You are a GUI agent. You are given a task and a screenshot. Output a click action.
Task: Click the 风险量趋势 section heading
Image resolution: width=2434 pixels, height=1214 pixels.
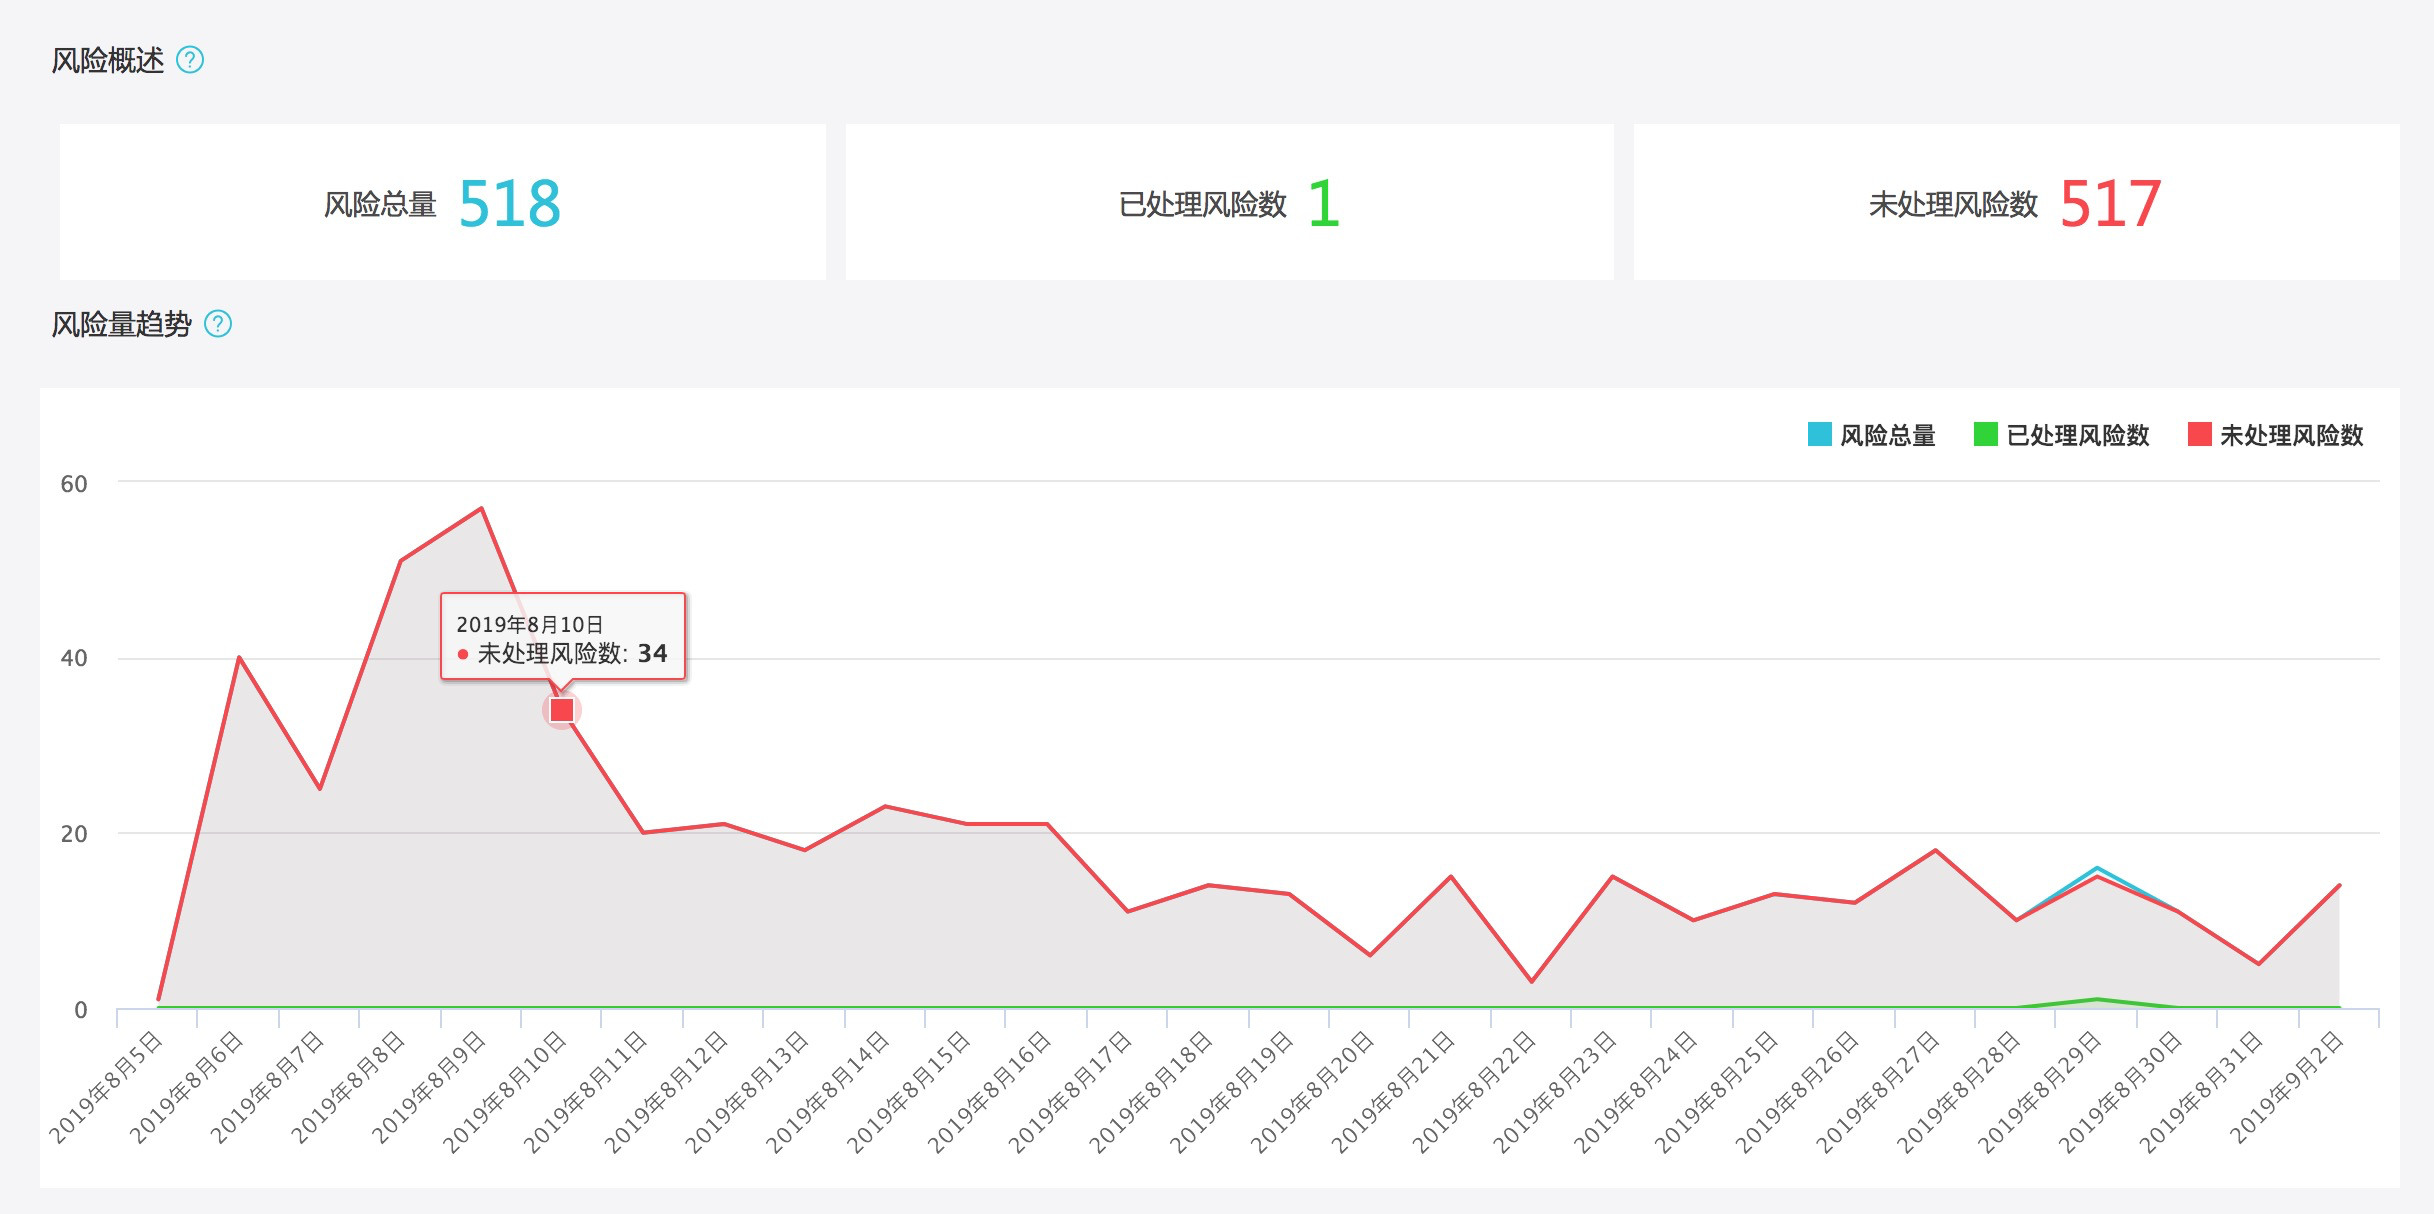point(121,324)
